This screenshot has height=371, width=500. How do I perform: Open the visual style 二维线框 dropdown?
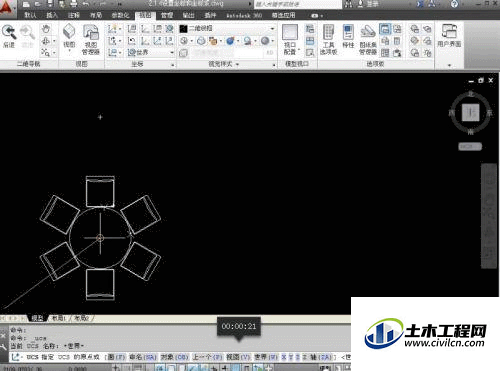227,29
